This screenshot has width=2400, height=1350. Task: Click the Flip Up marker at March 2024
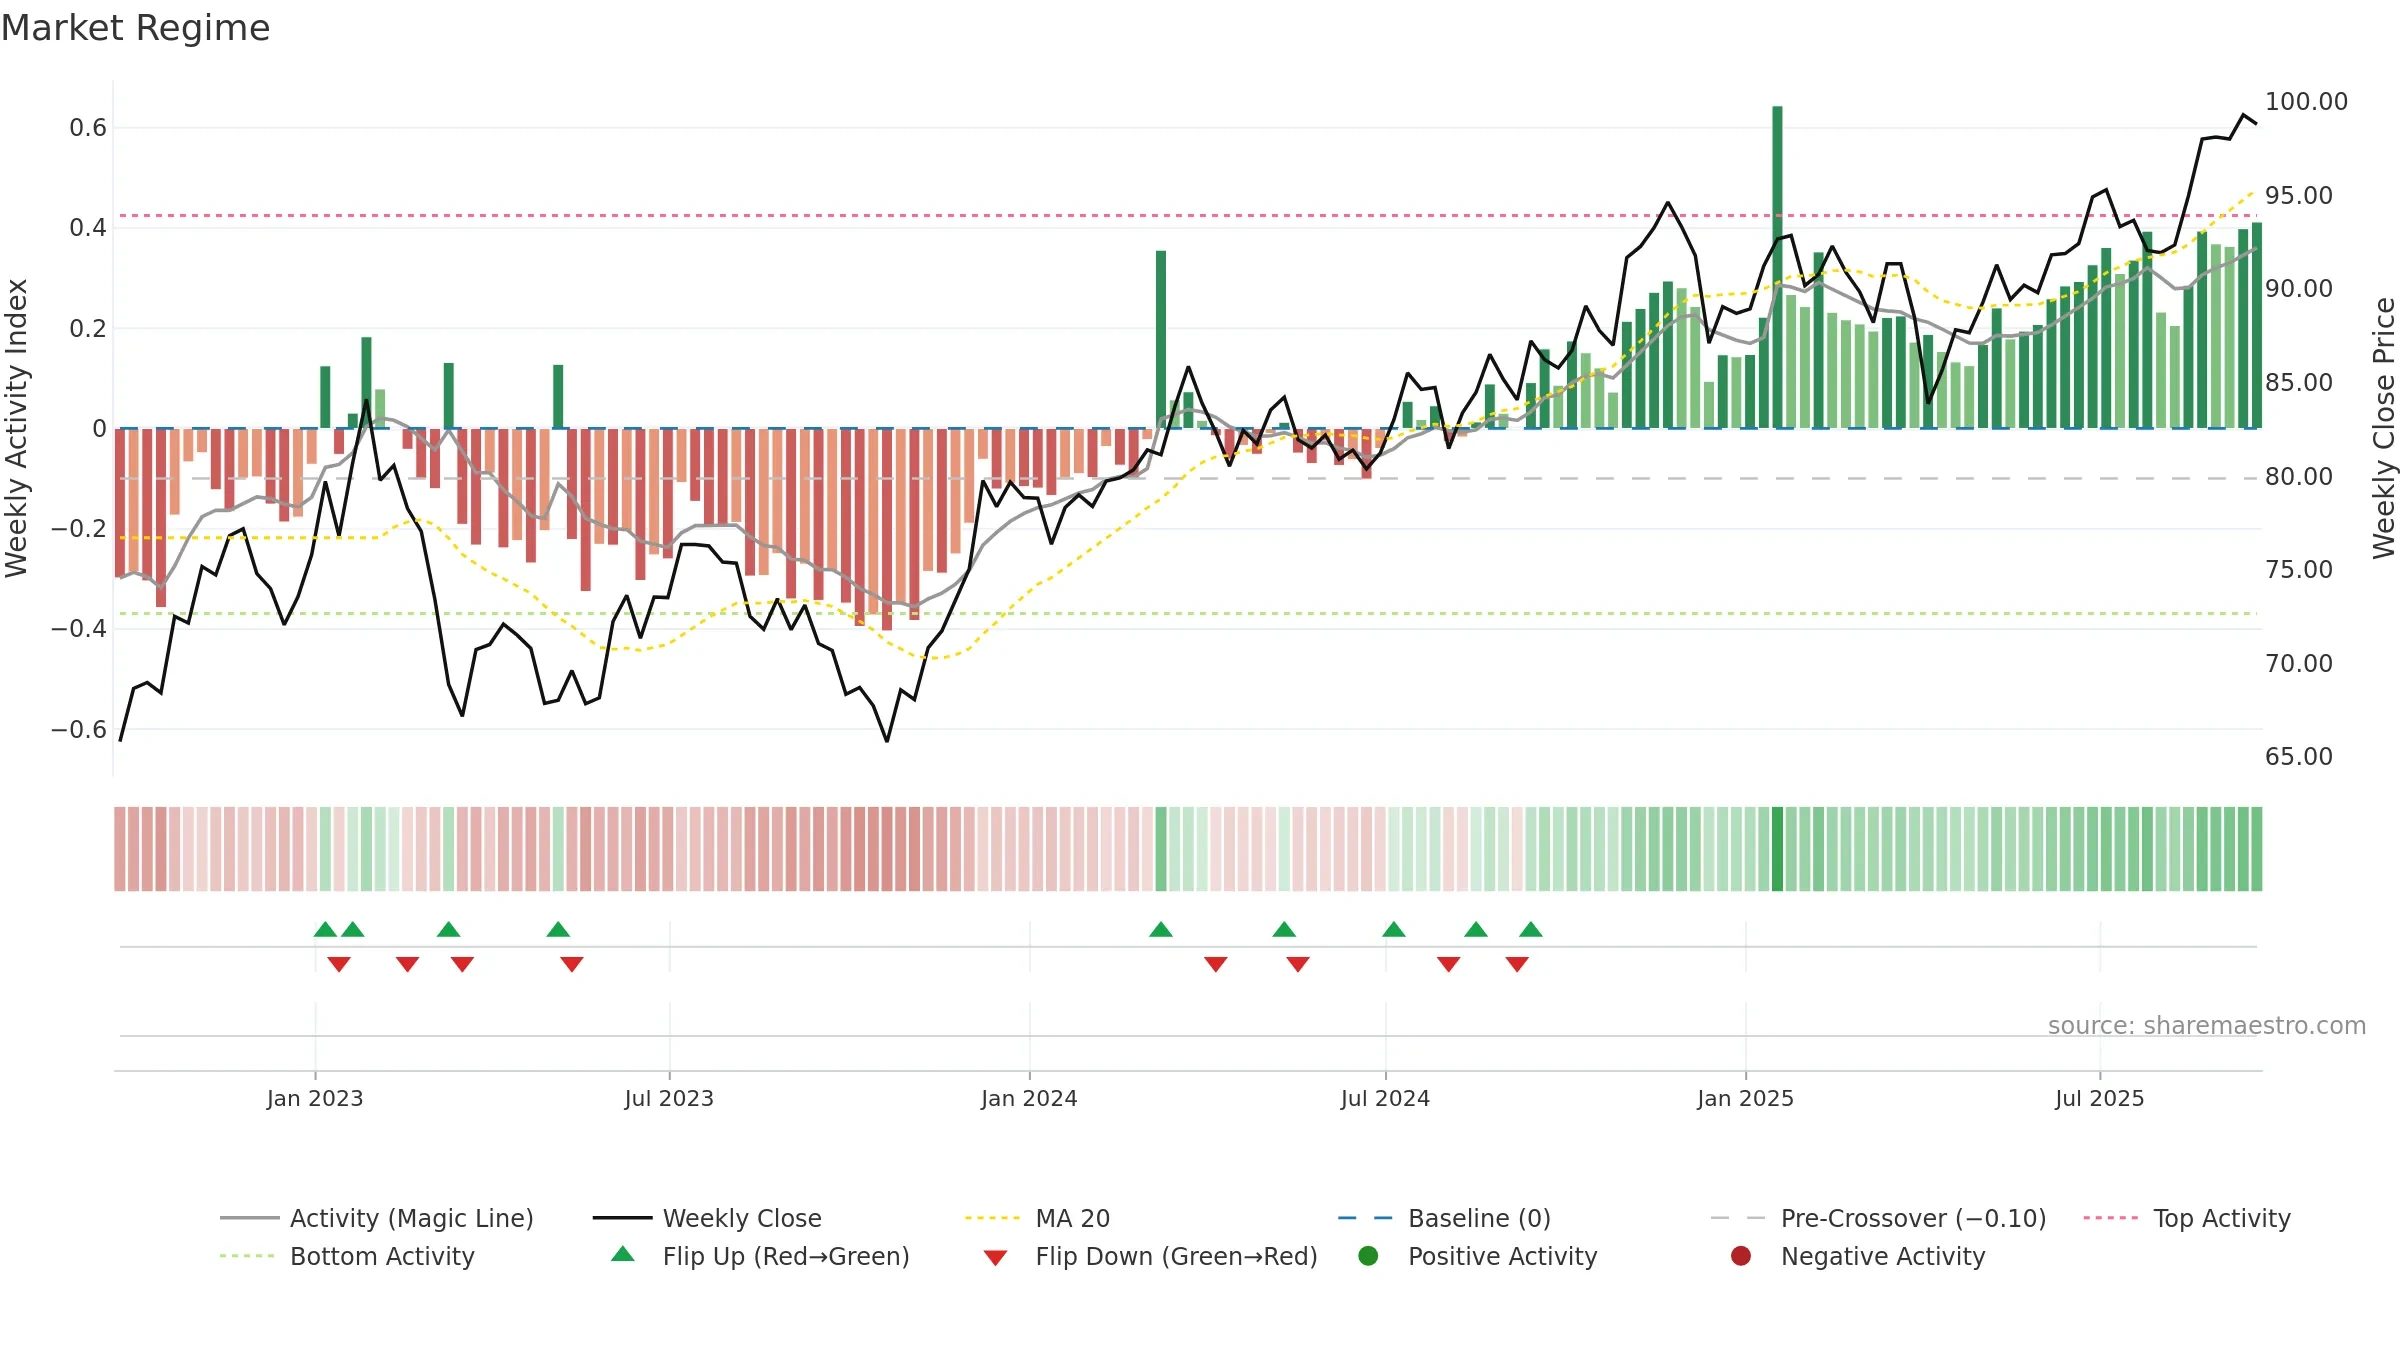point(1161,930)
